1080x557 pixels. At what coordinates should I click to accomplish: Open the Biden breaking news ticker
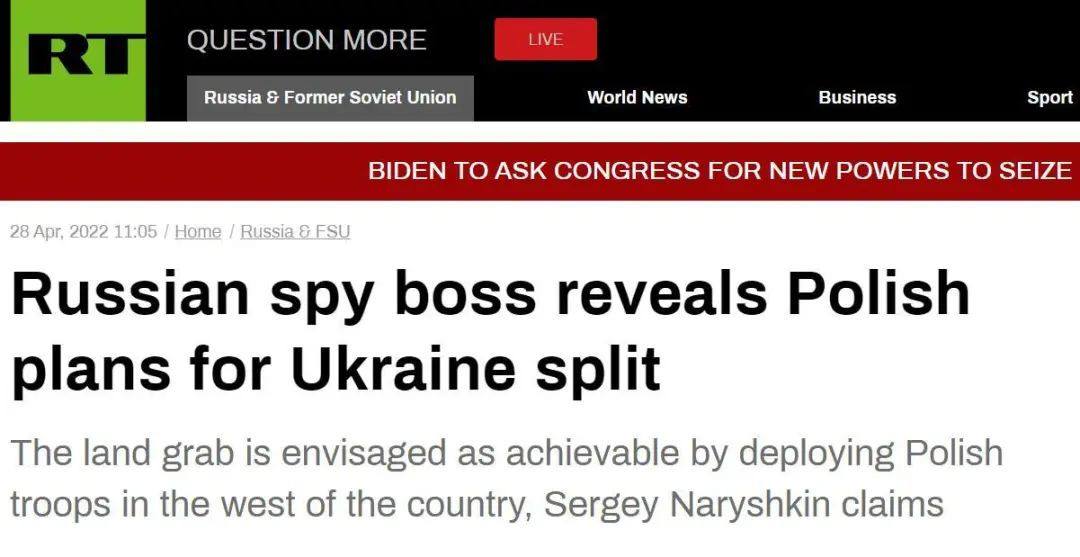pos(719,171)
